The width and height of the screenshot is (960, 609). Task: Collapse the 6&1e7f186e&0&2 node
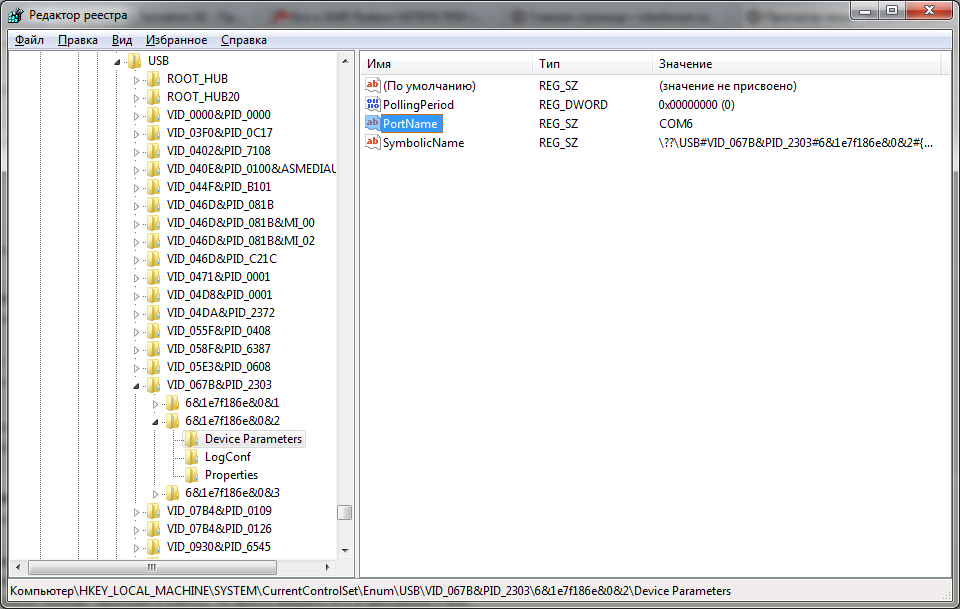(x=155, y=422)
